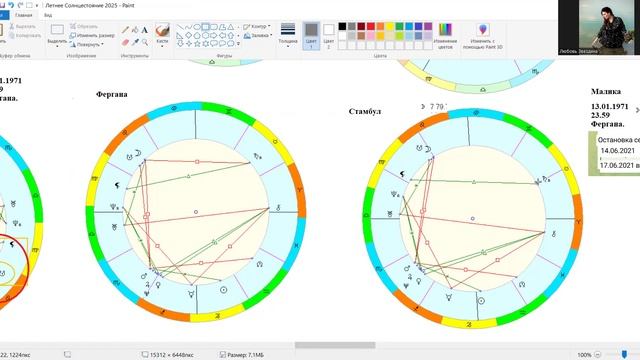Open the Повернуть rotate dropdown

pyautogui.click(x=87, y=44)
